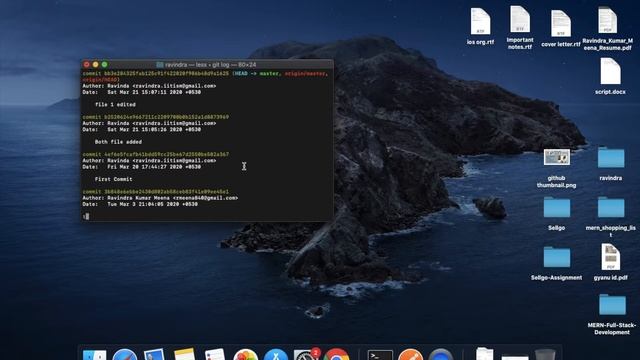This screenshot has width=640, height=360.
Task: Minimize the terminal window
Action: point(96,64)
